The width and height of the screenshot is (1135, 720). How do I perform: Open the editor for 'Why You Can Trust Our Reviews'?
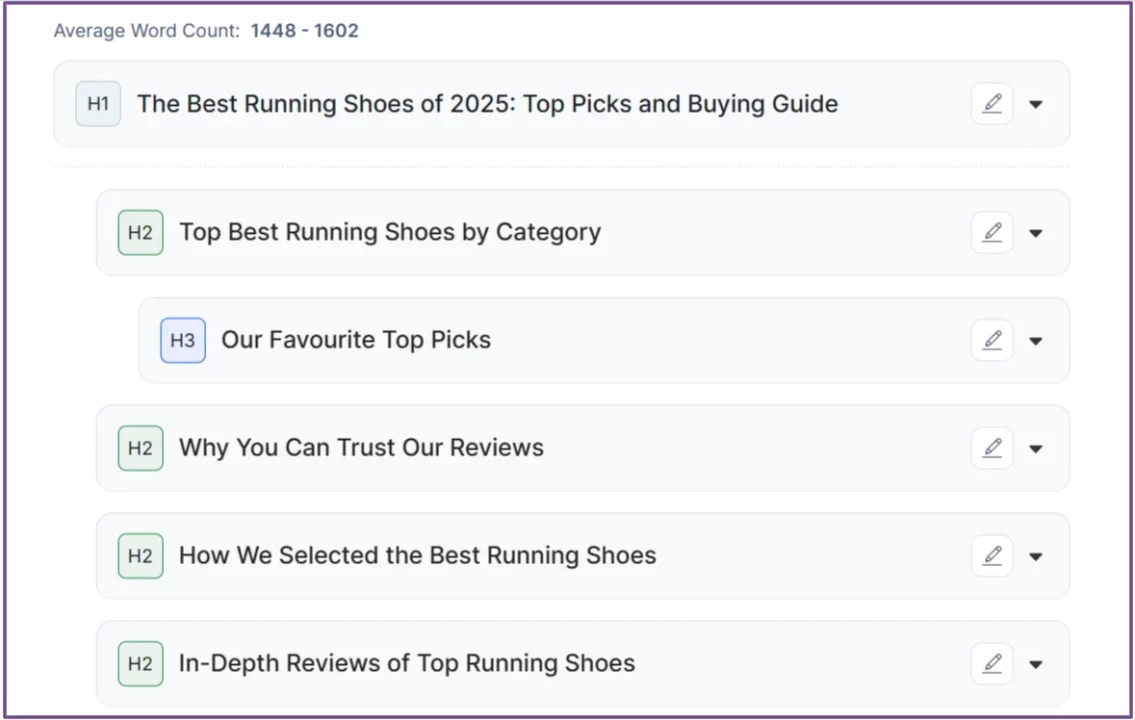[x=992, y=448]
